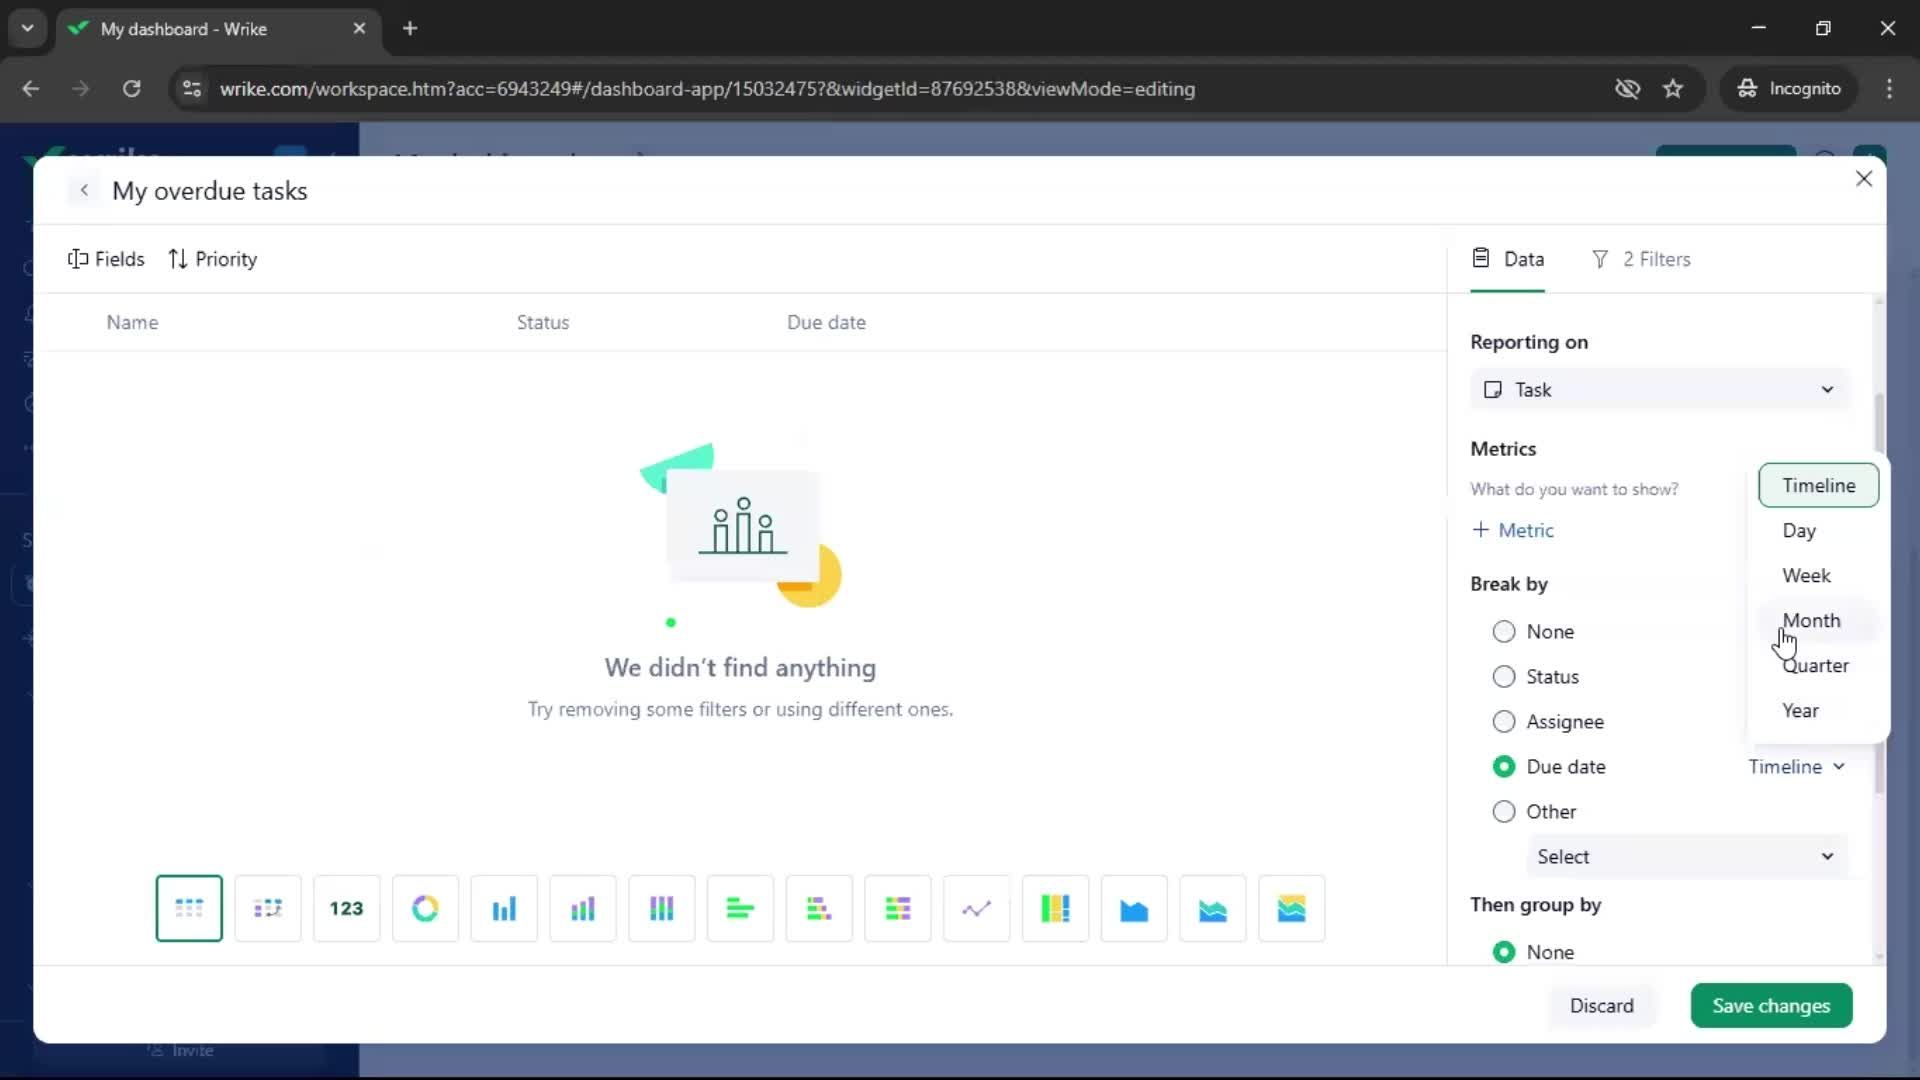Expand the Reporting on Task dropdown

1660,389
